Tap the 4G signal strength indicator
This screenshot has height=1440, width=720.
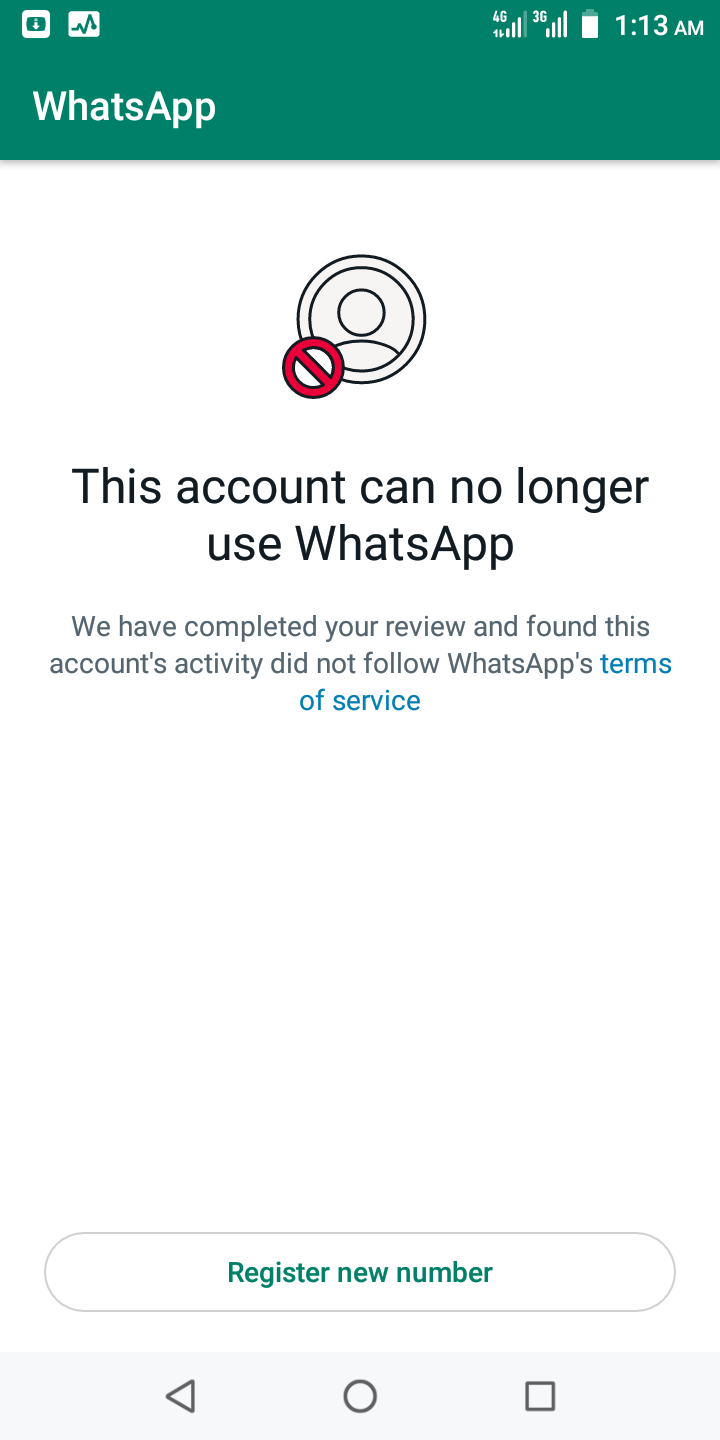[x=509, y=24]
